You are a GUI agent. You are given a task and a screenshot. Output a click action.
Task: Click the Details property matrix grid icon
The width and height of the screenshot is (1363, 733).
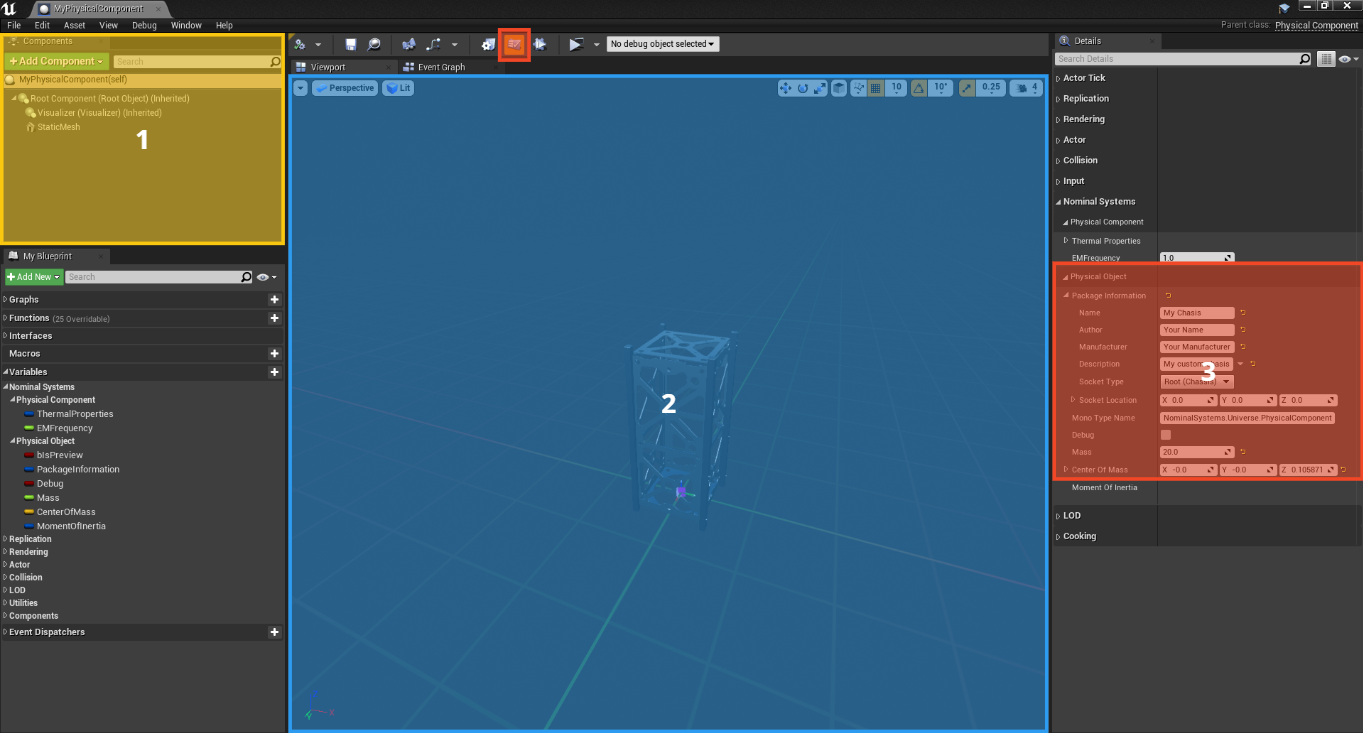point(1326,59)
